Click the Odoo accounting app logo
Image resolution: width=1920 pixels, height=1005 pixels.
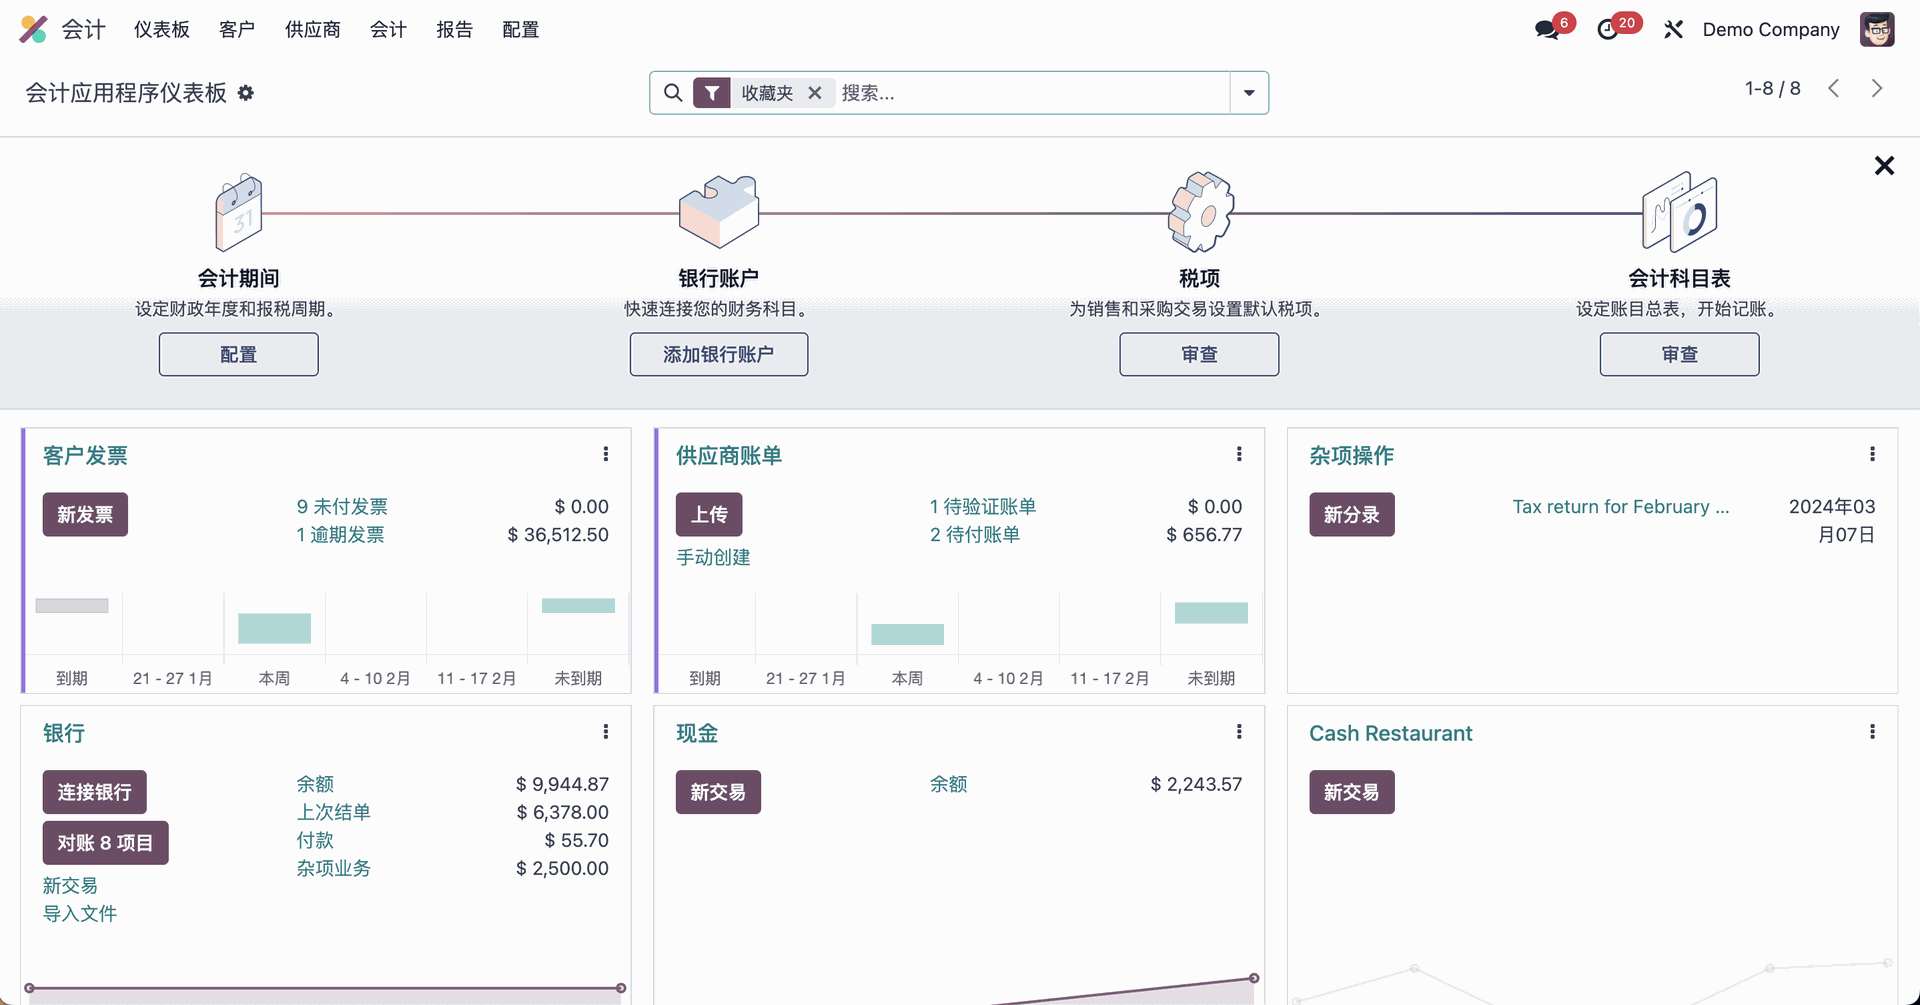point(33,30)
